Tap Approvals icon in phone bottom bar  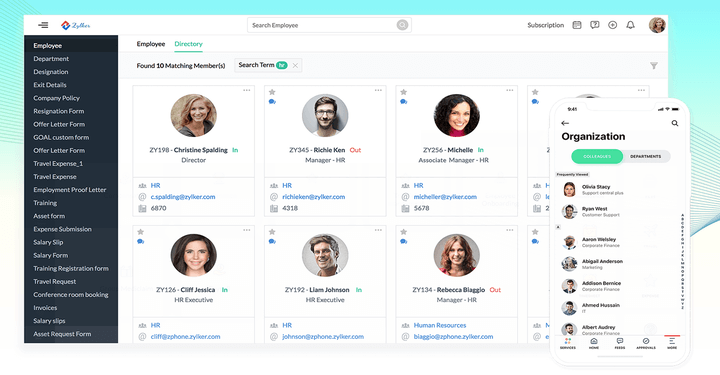(646, 343)
